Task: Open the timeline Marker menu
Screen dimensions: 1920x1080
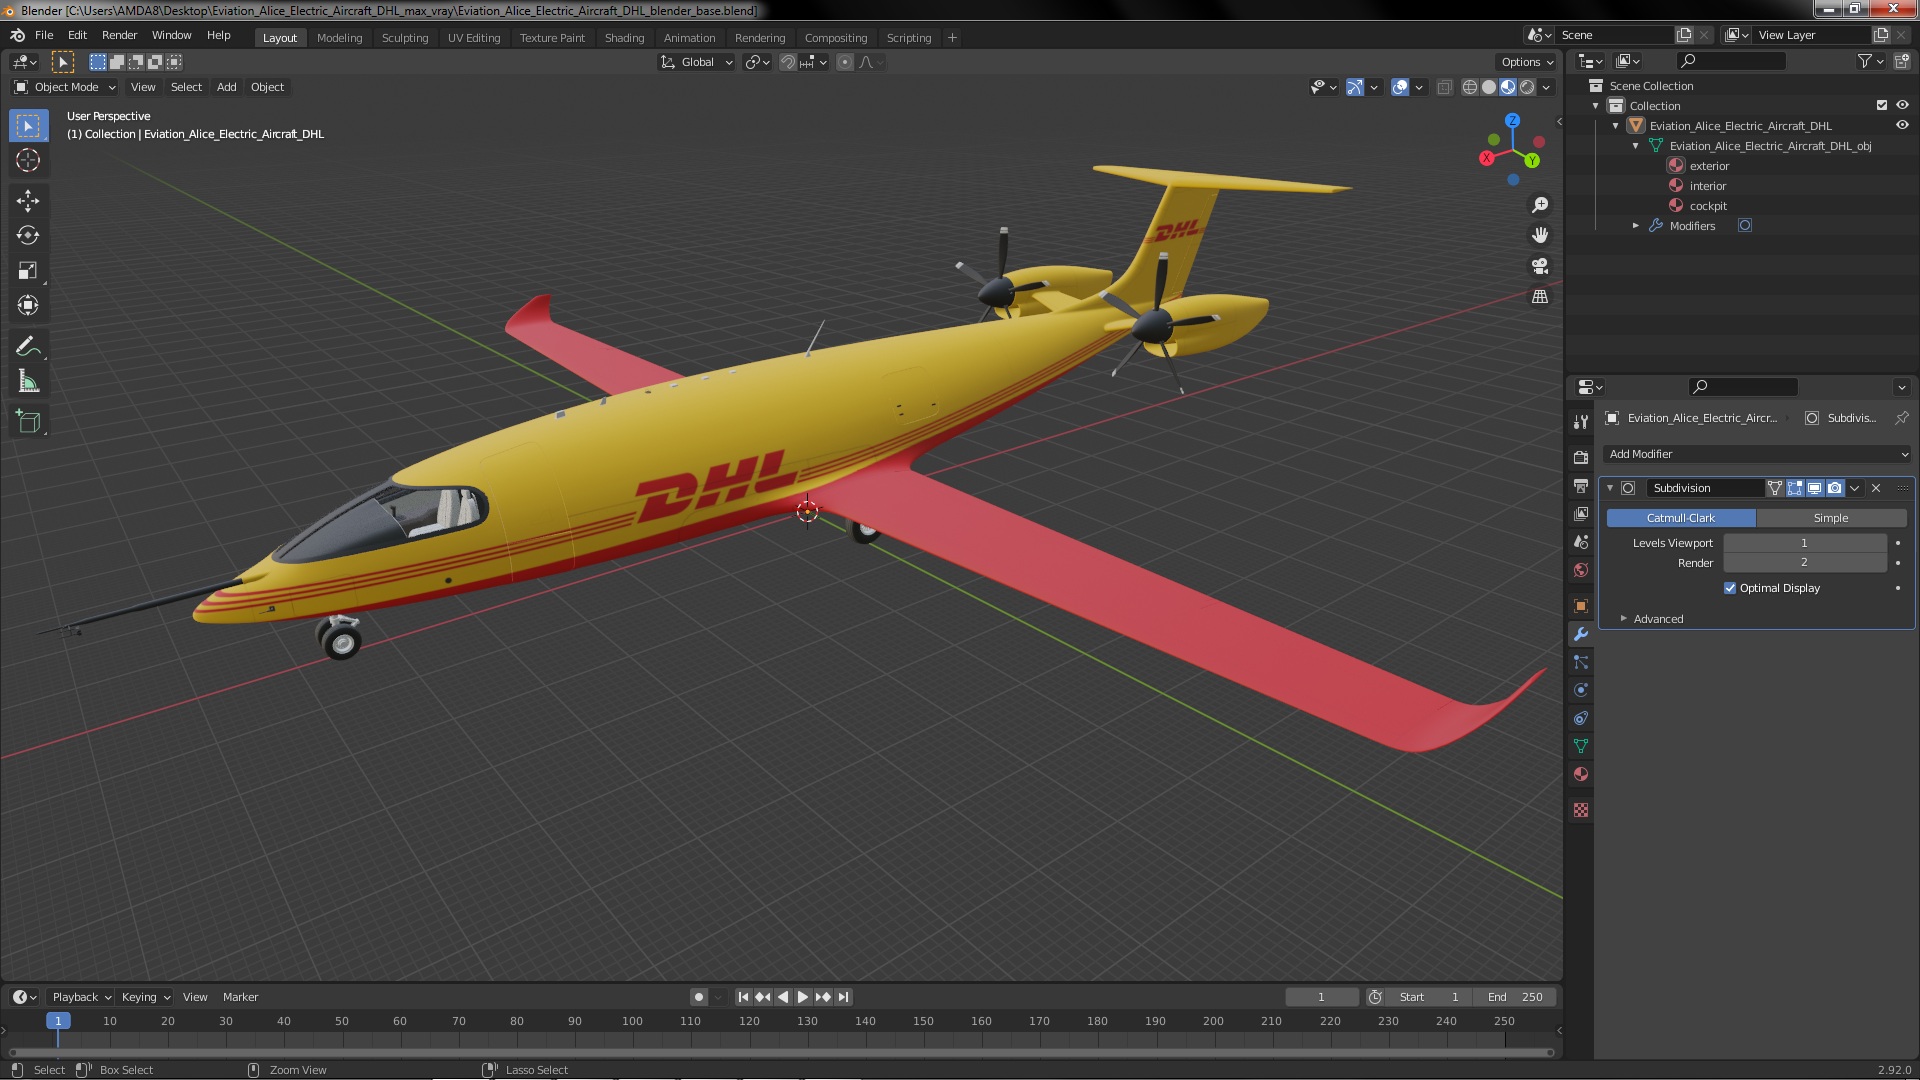Action: click(240, 997)
